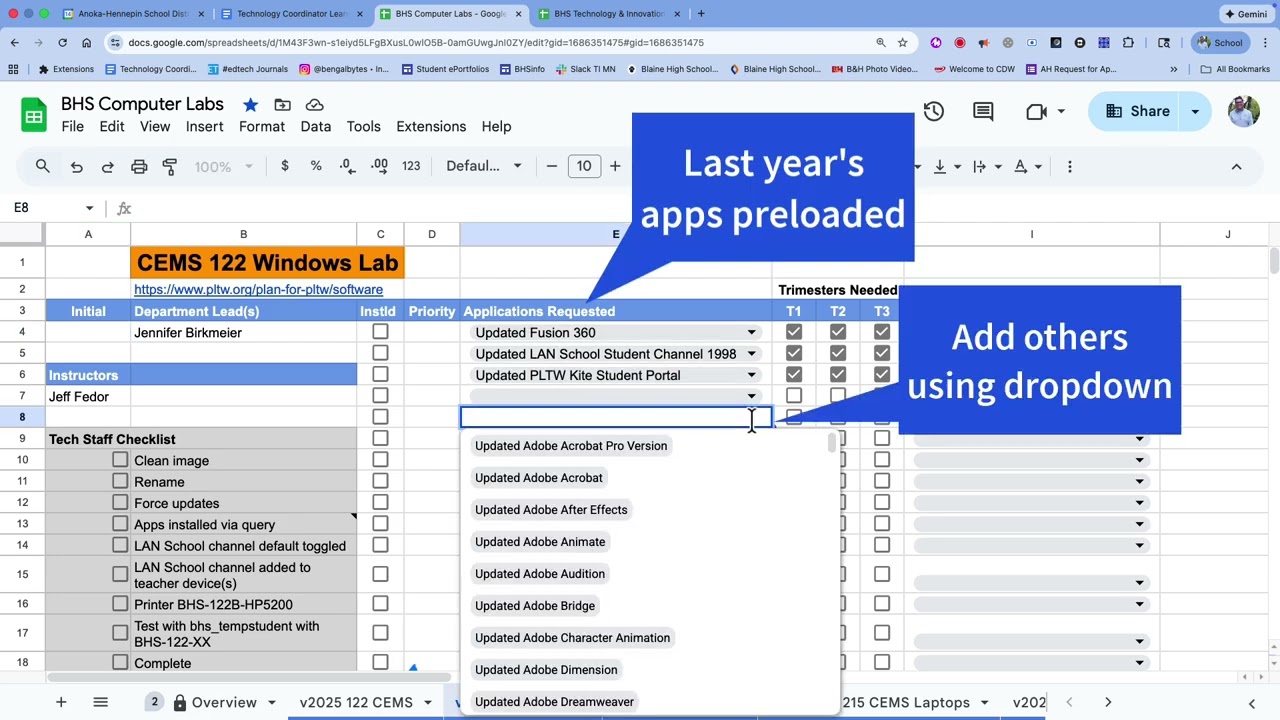1280x720 pixels.
Task: Open the Extensions menu
Action: coord(431,127)
